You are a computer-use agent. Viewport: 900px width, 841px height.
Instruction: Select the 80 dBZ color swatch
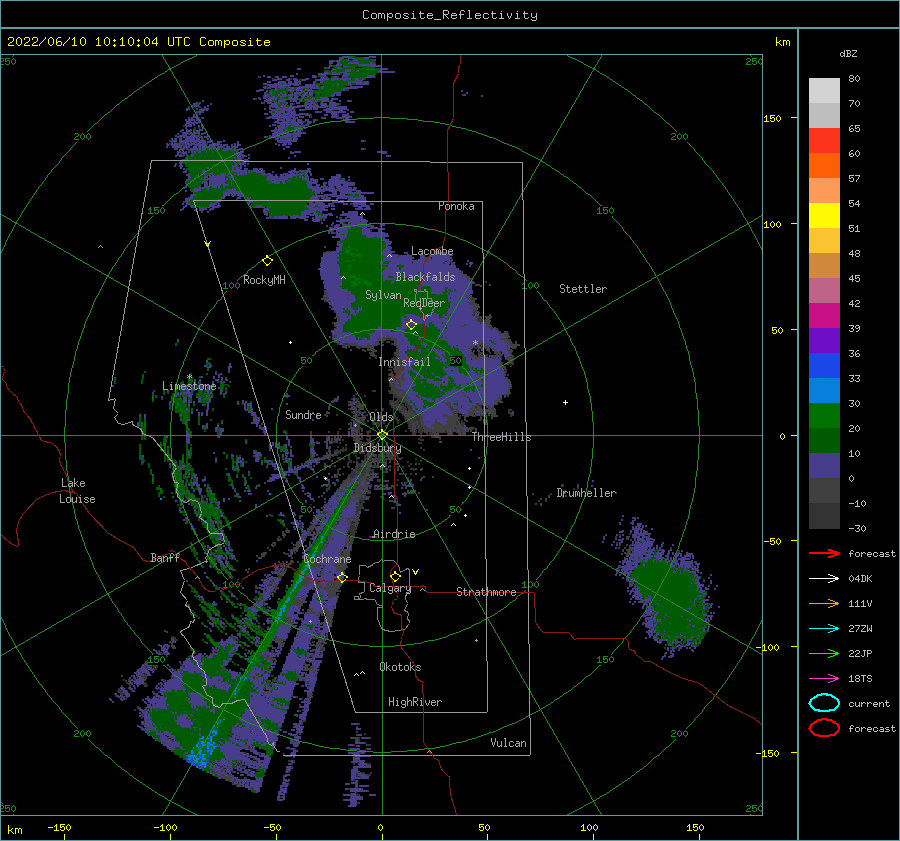pos(824,91)
